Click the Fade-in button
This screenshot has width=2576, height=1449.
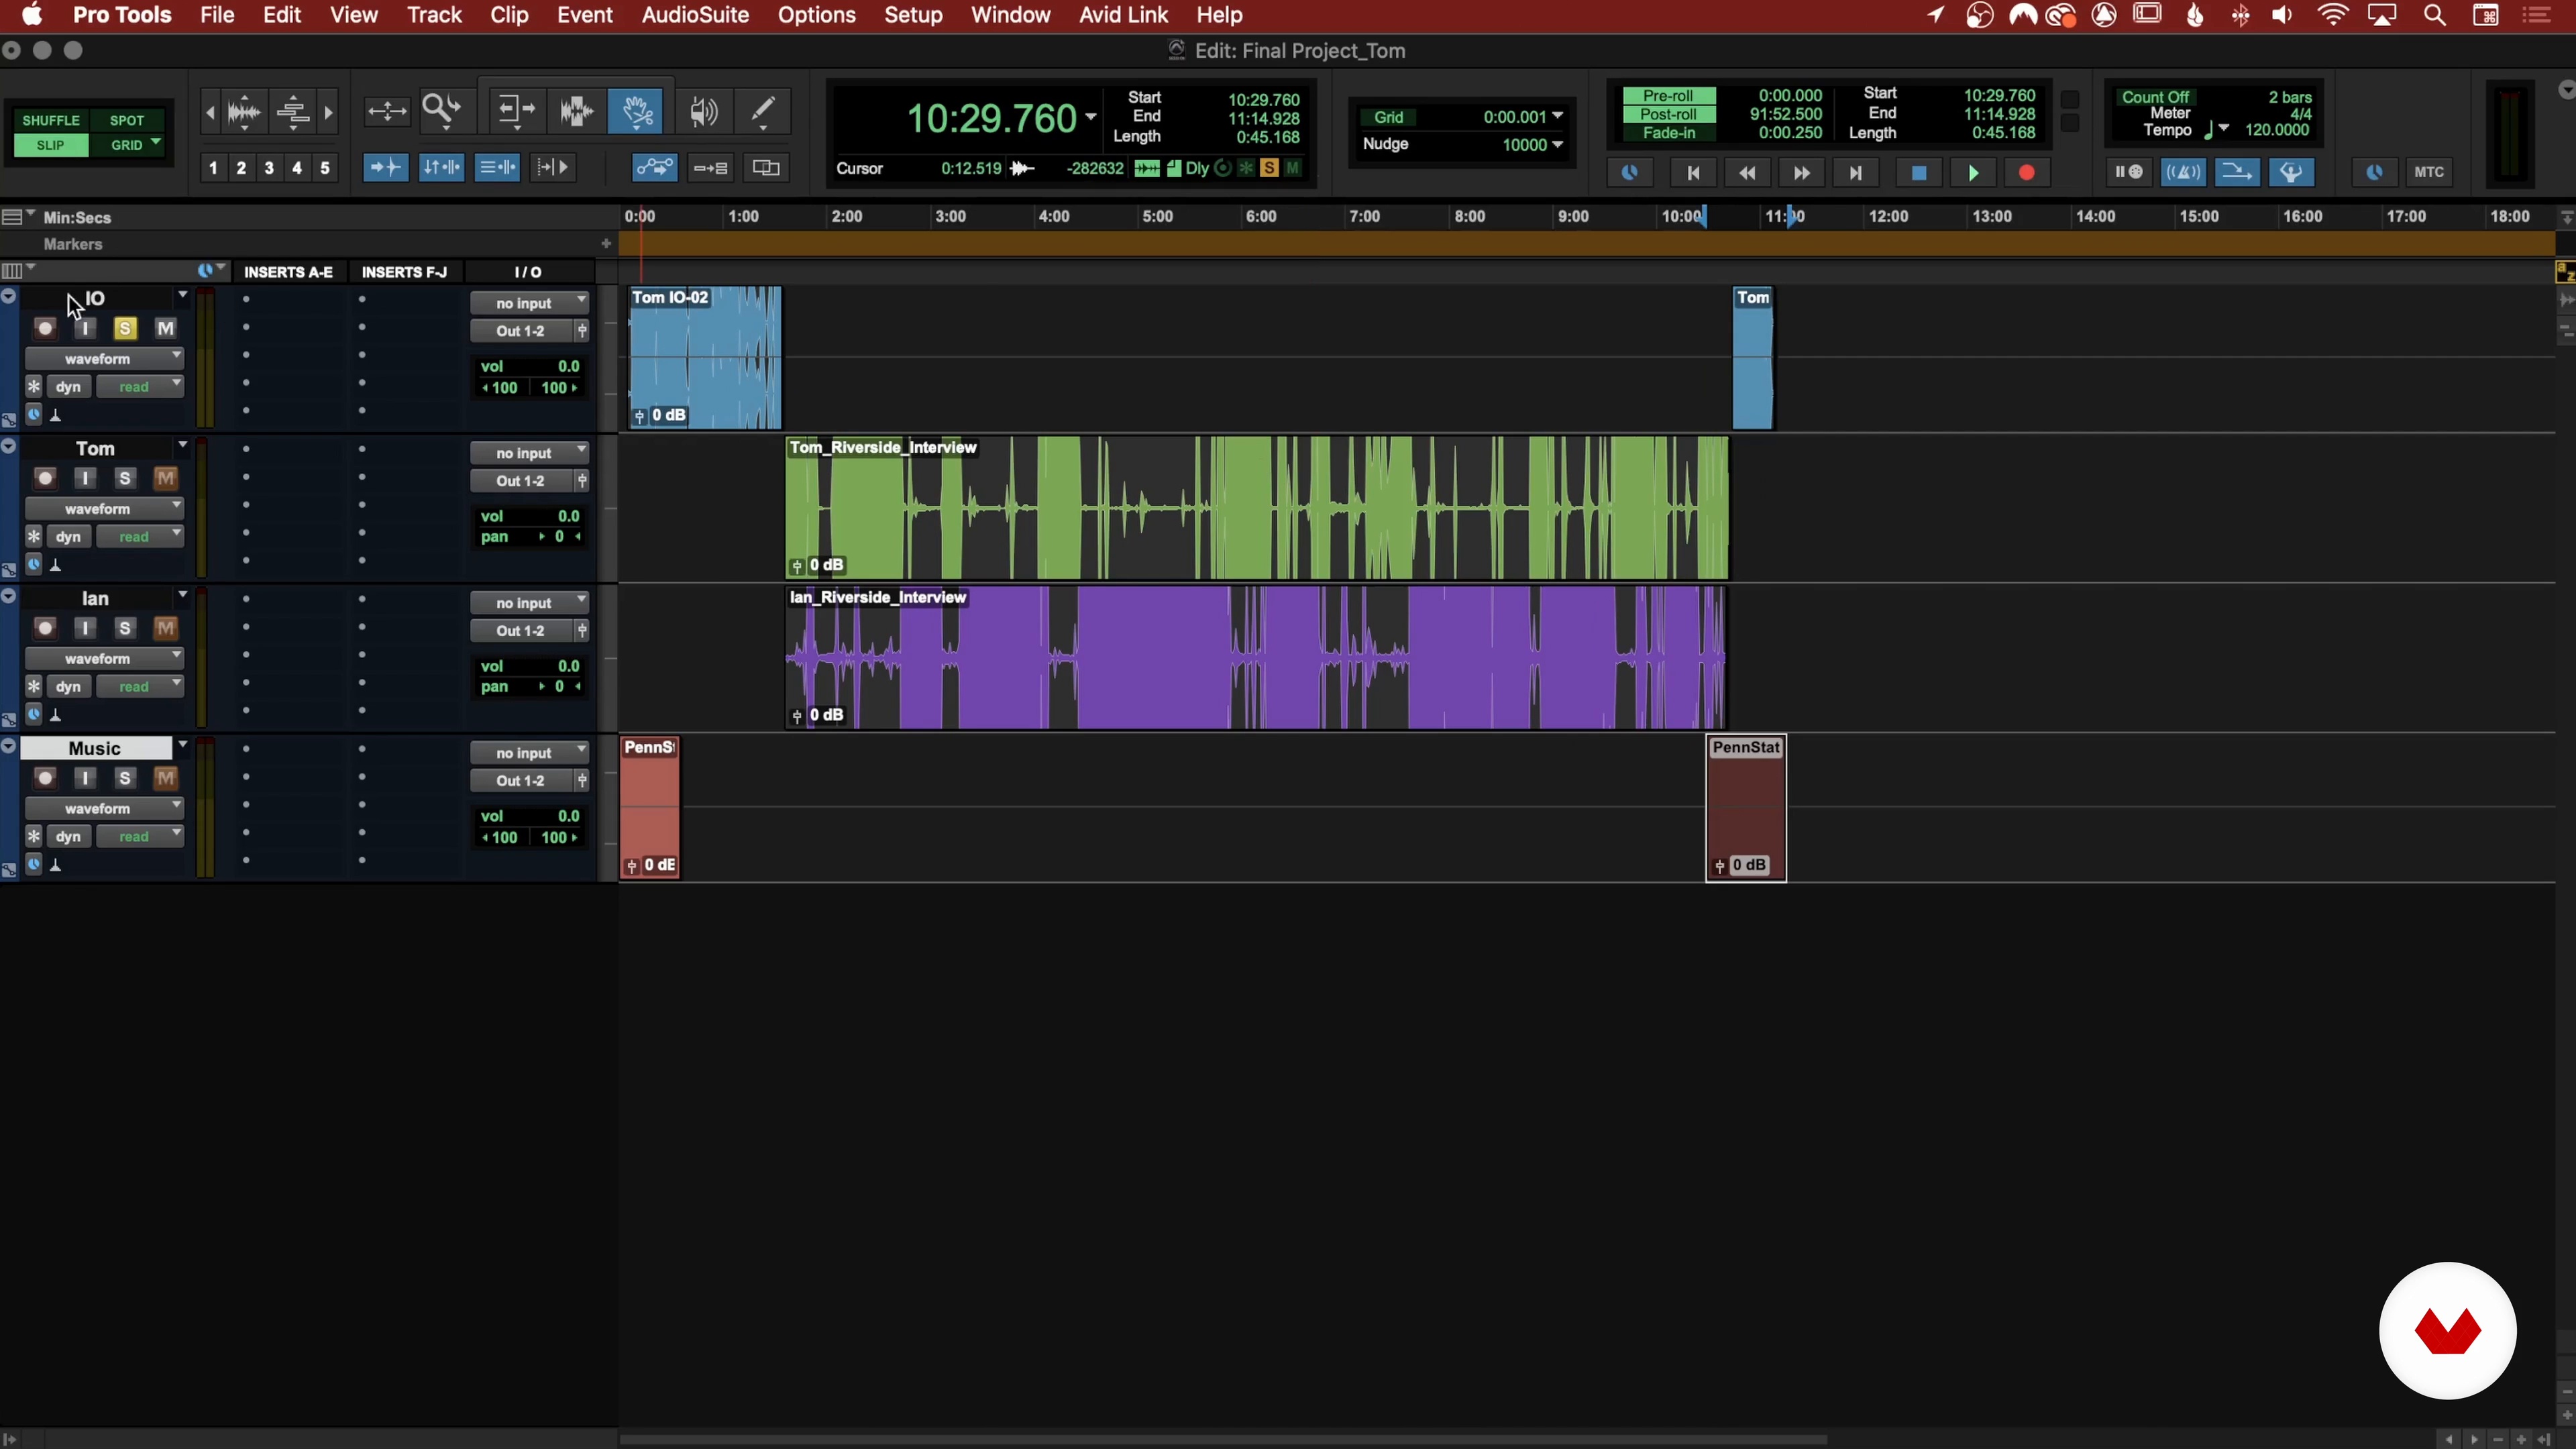coord(1668,132)
